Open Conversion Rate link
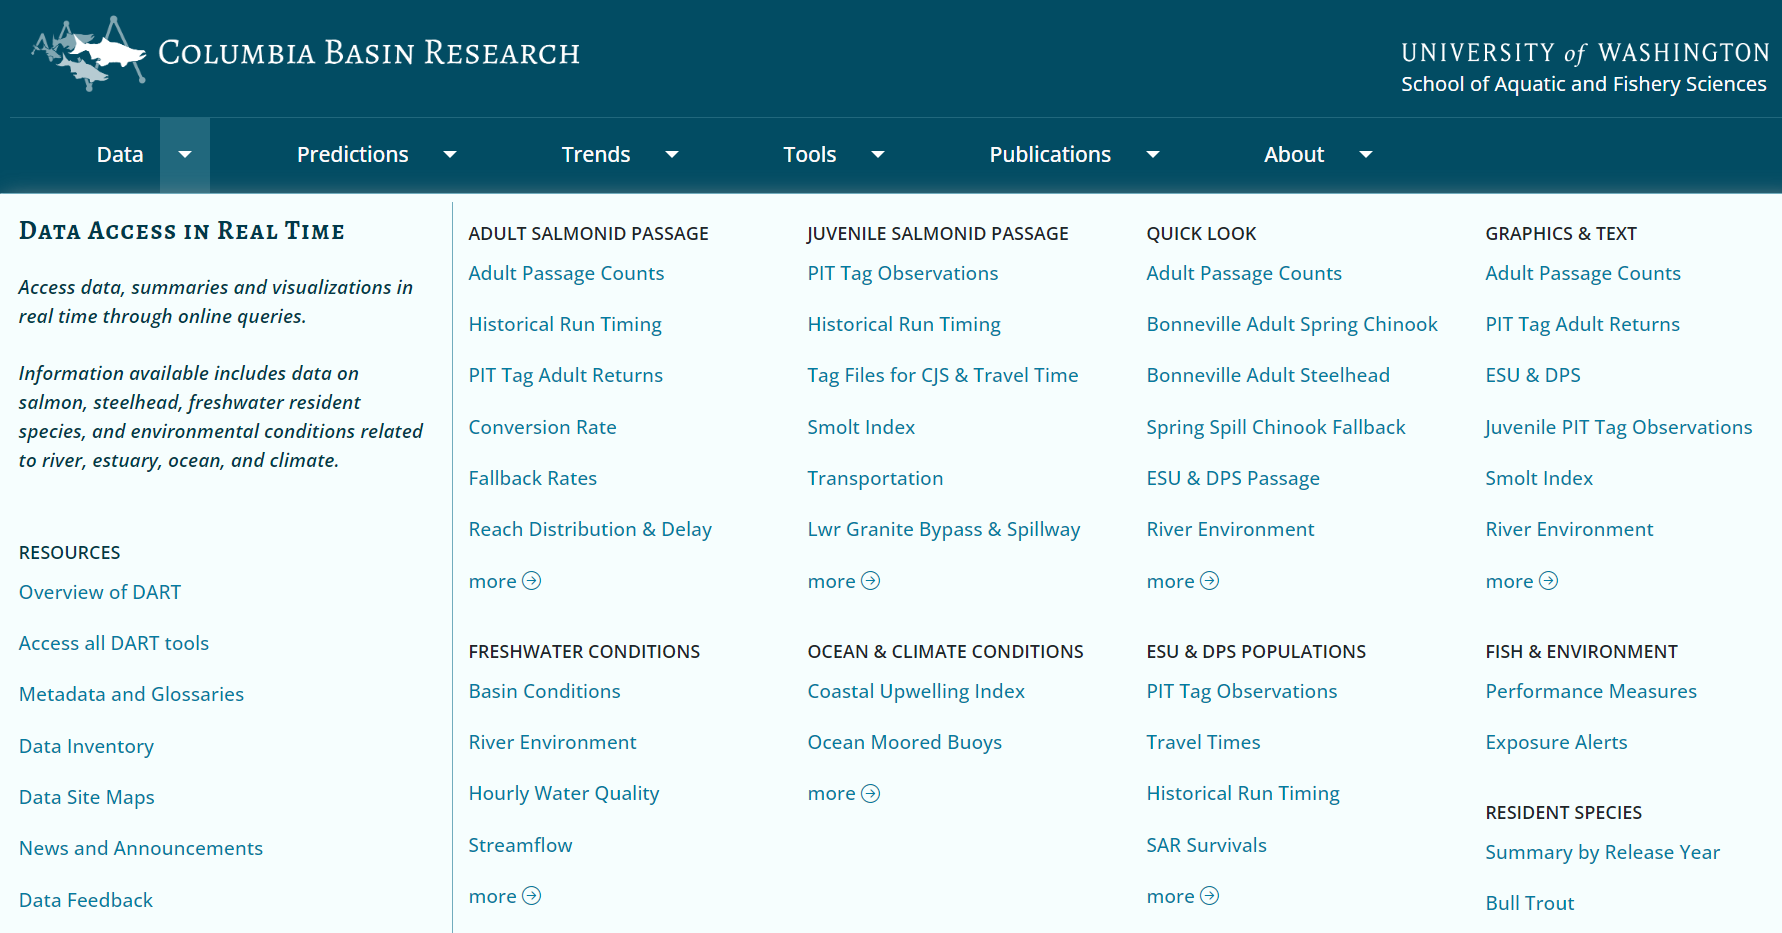Screen dimensions: 1782x933 coord(542,427)
